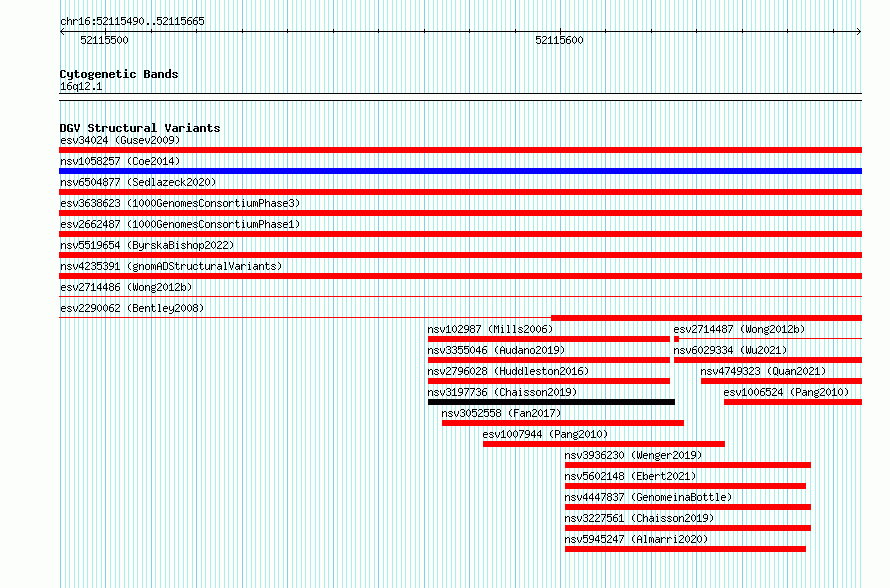Click the chr16:52115490..52115665 region text
The width and height of the screenshot is (890, 588).
click(x=132, y=22)
